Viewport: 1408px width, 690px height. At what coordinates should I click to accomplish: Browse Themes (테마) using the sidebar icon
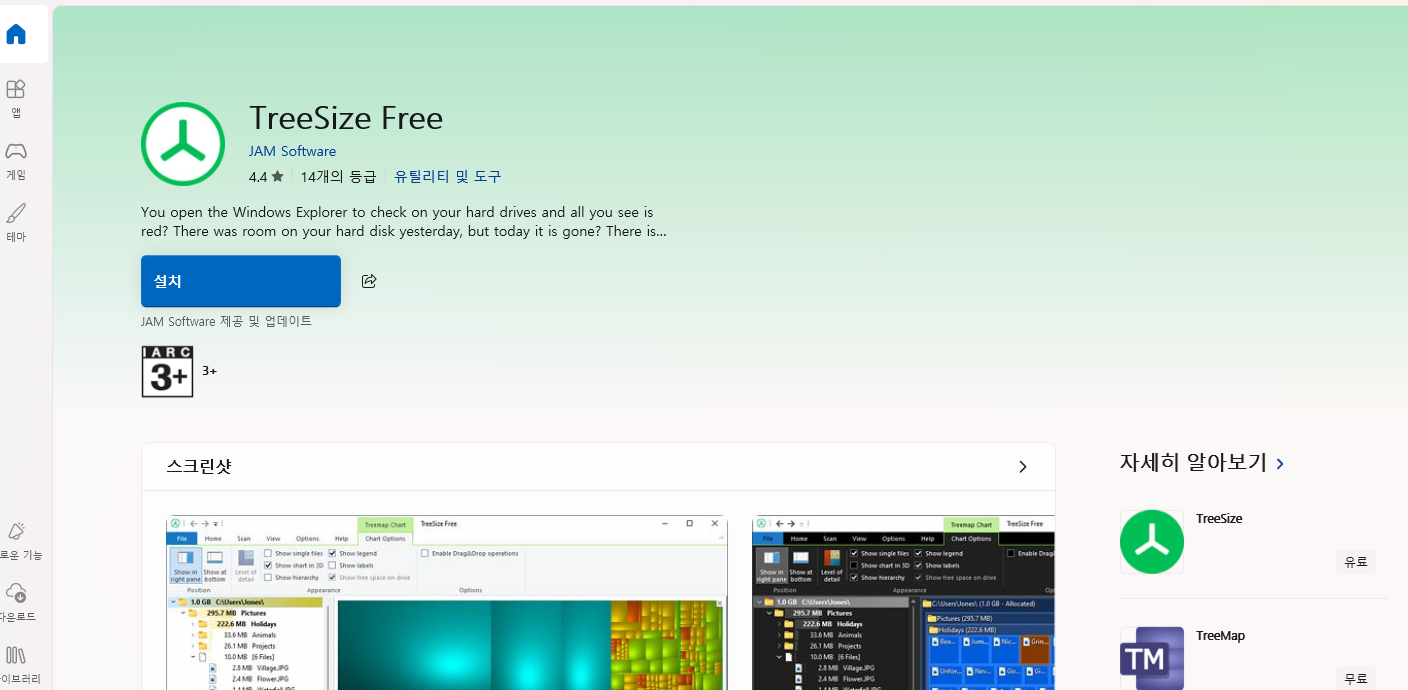15,222
